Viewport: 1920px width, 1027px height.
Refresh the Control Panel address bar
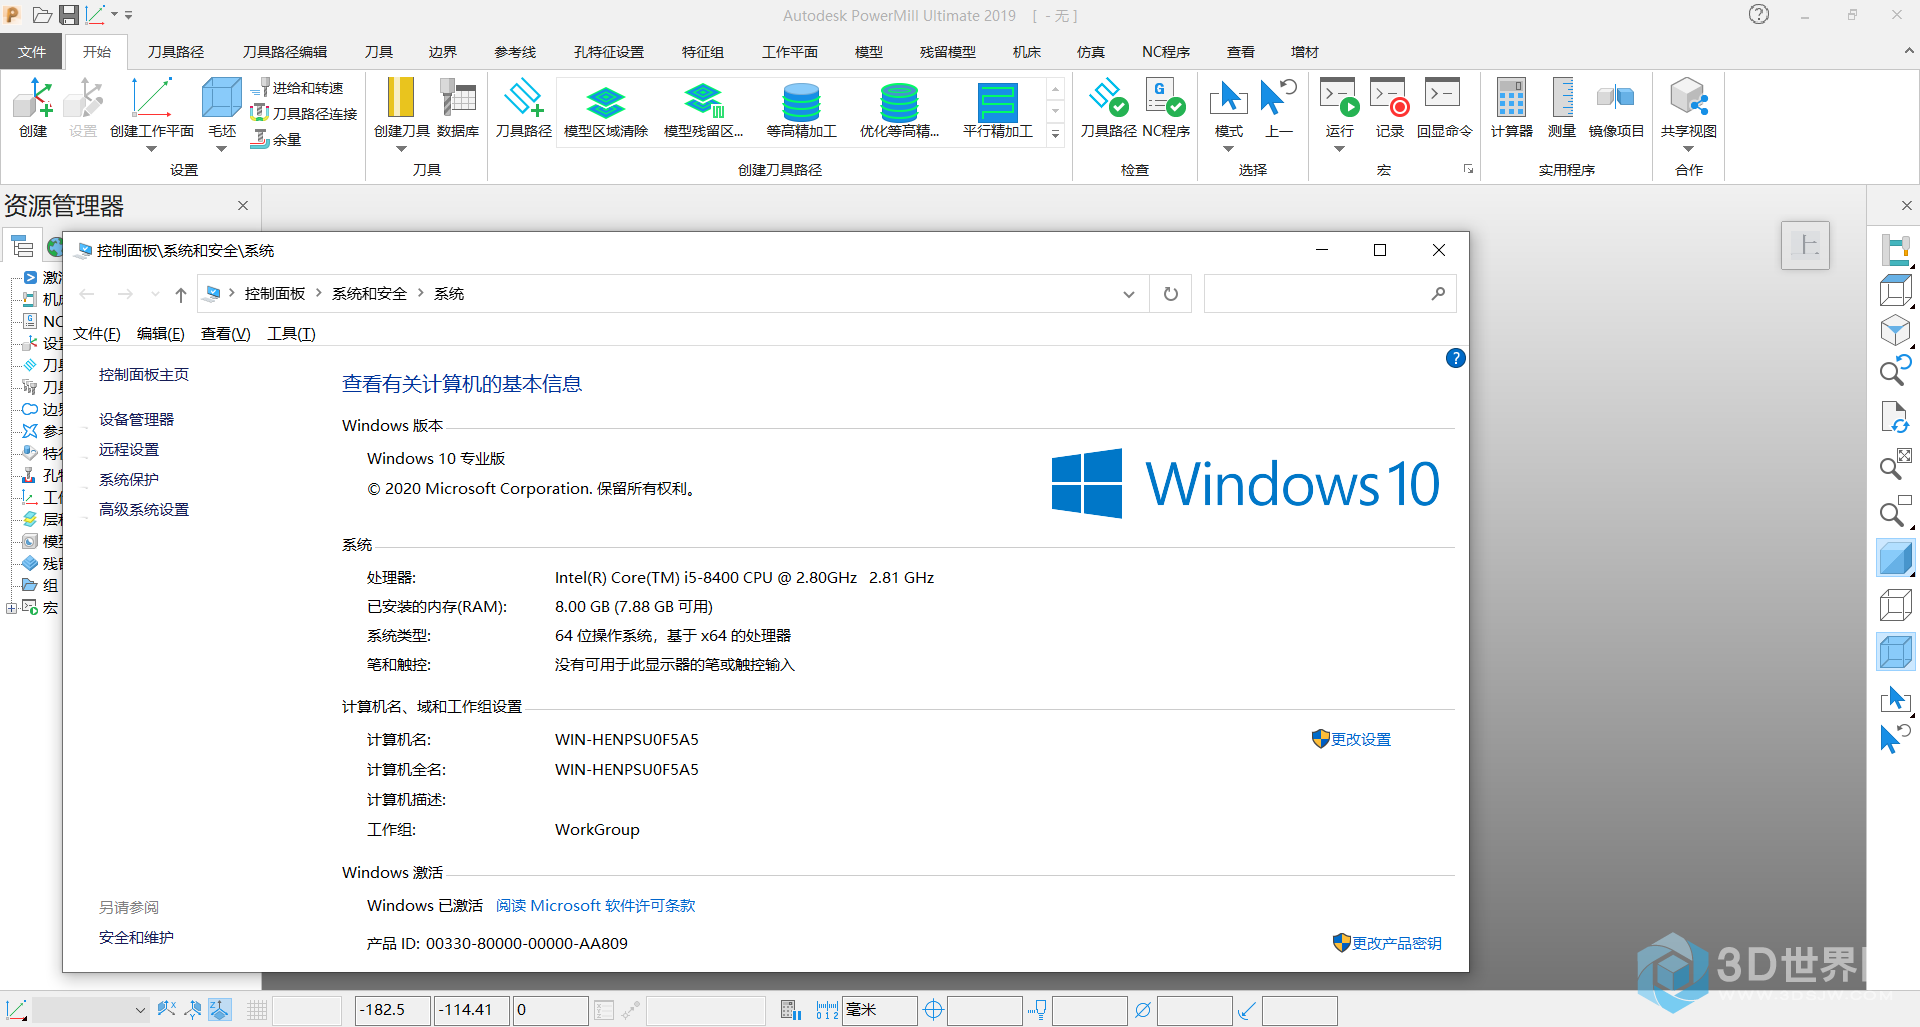[1171, 294]
